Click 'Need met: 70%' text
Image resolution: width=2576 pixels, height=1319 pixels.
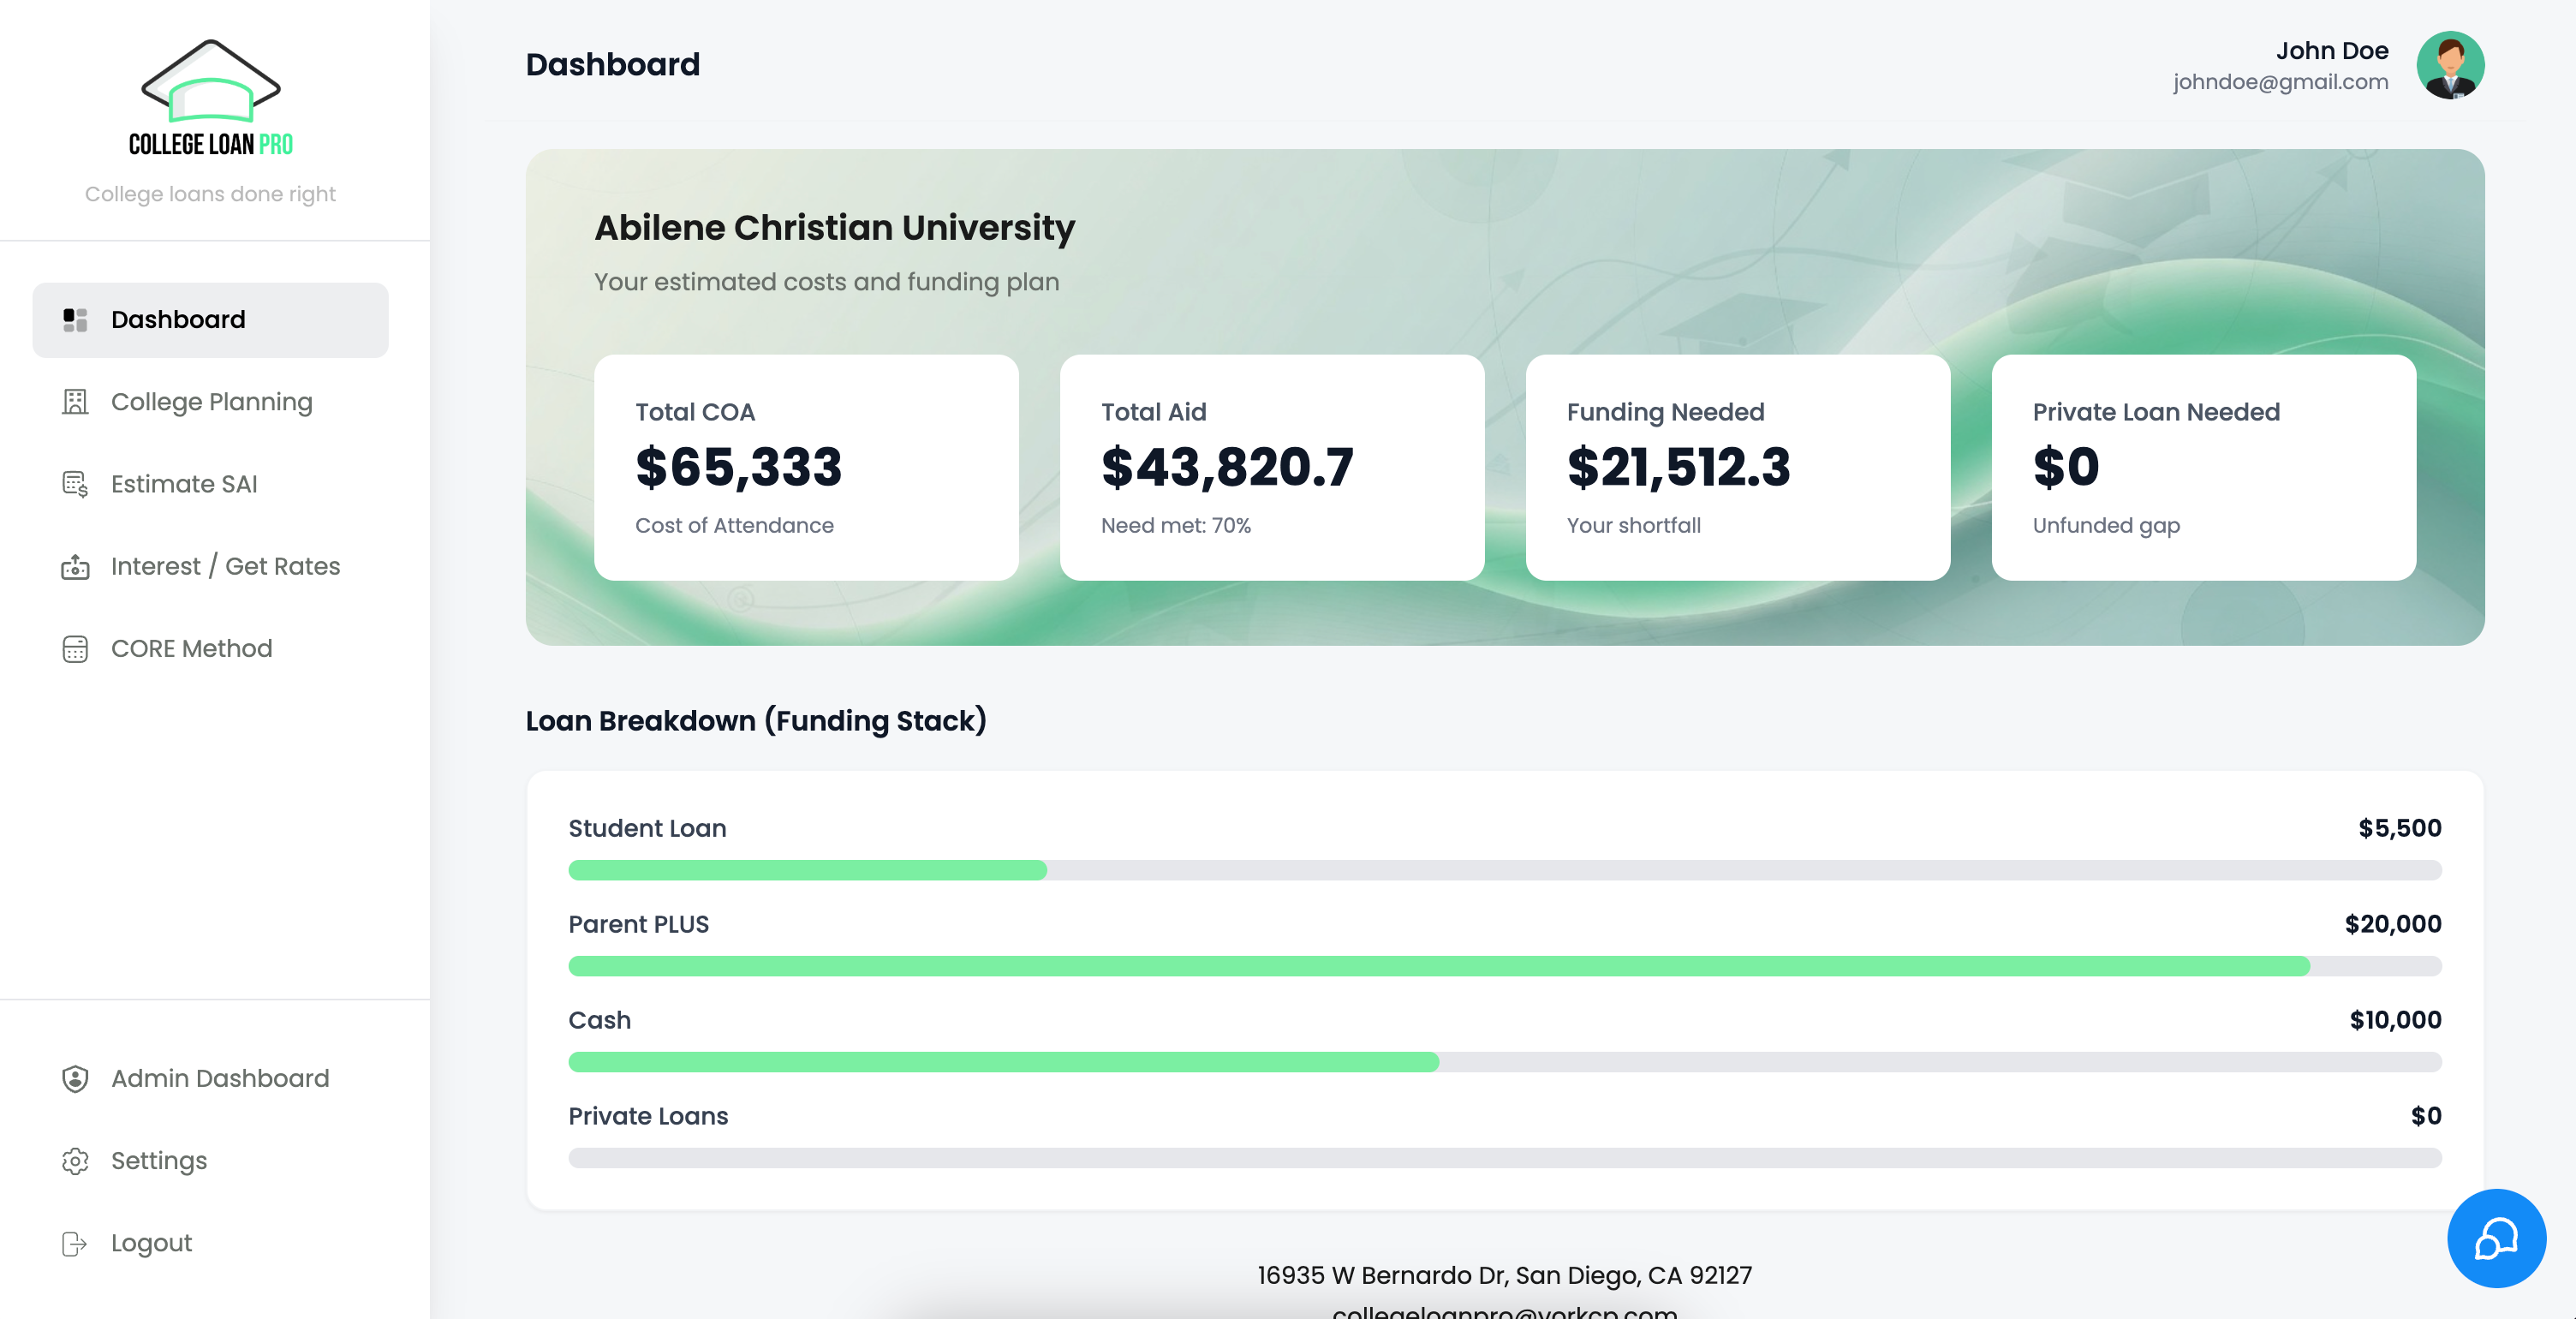pos(1176,525)
